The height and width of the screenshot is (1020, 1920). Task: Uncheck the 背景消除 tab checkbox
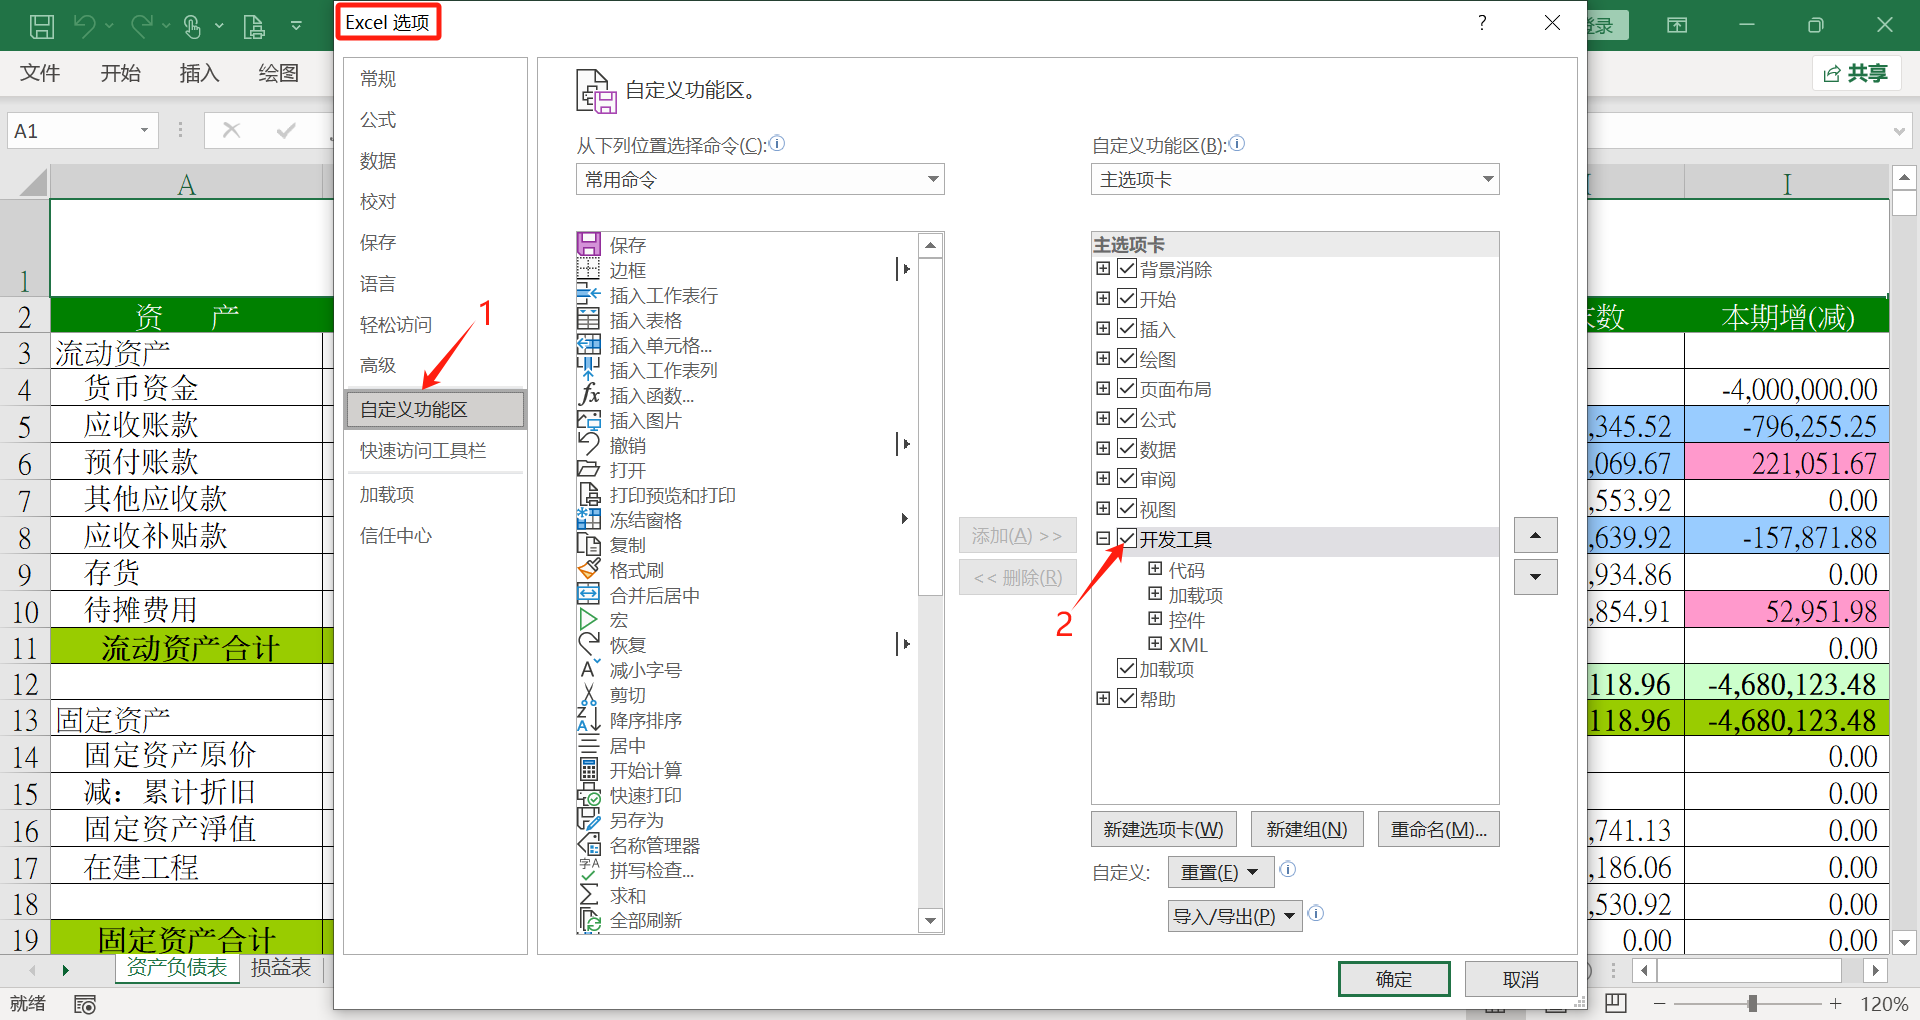click(x=1127, y=268)
